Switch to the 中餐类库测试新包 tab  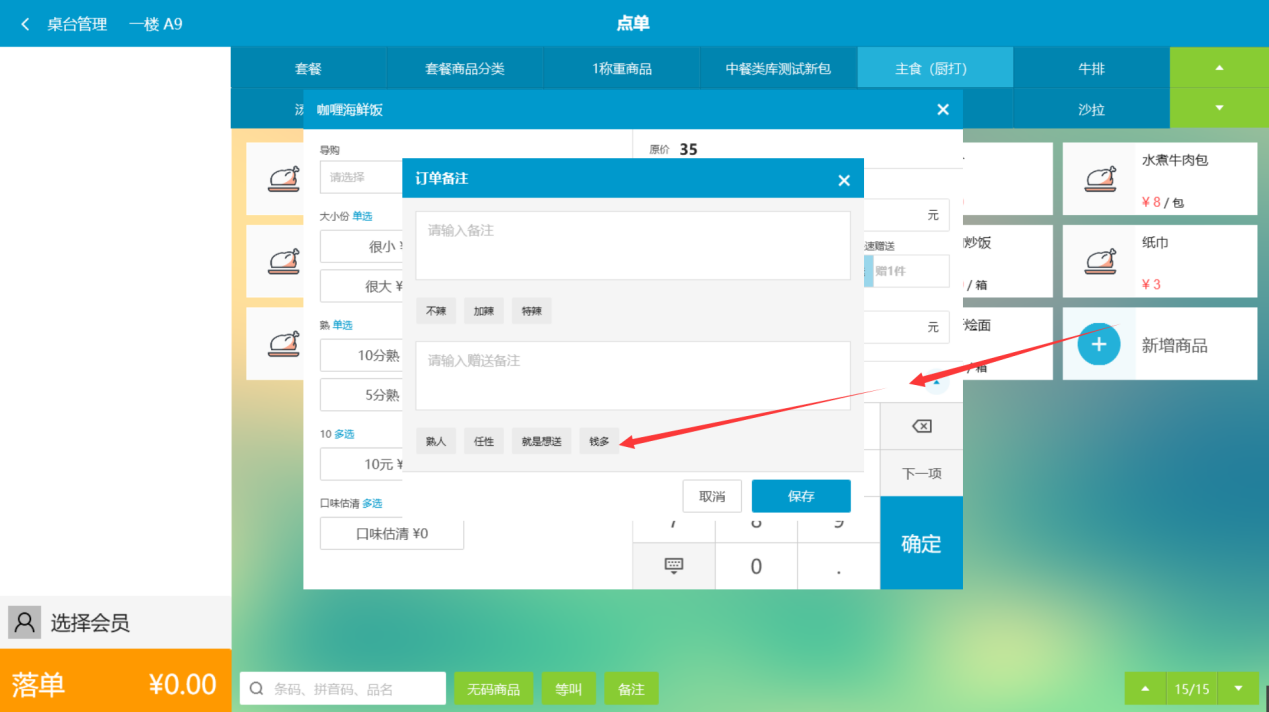779,68
